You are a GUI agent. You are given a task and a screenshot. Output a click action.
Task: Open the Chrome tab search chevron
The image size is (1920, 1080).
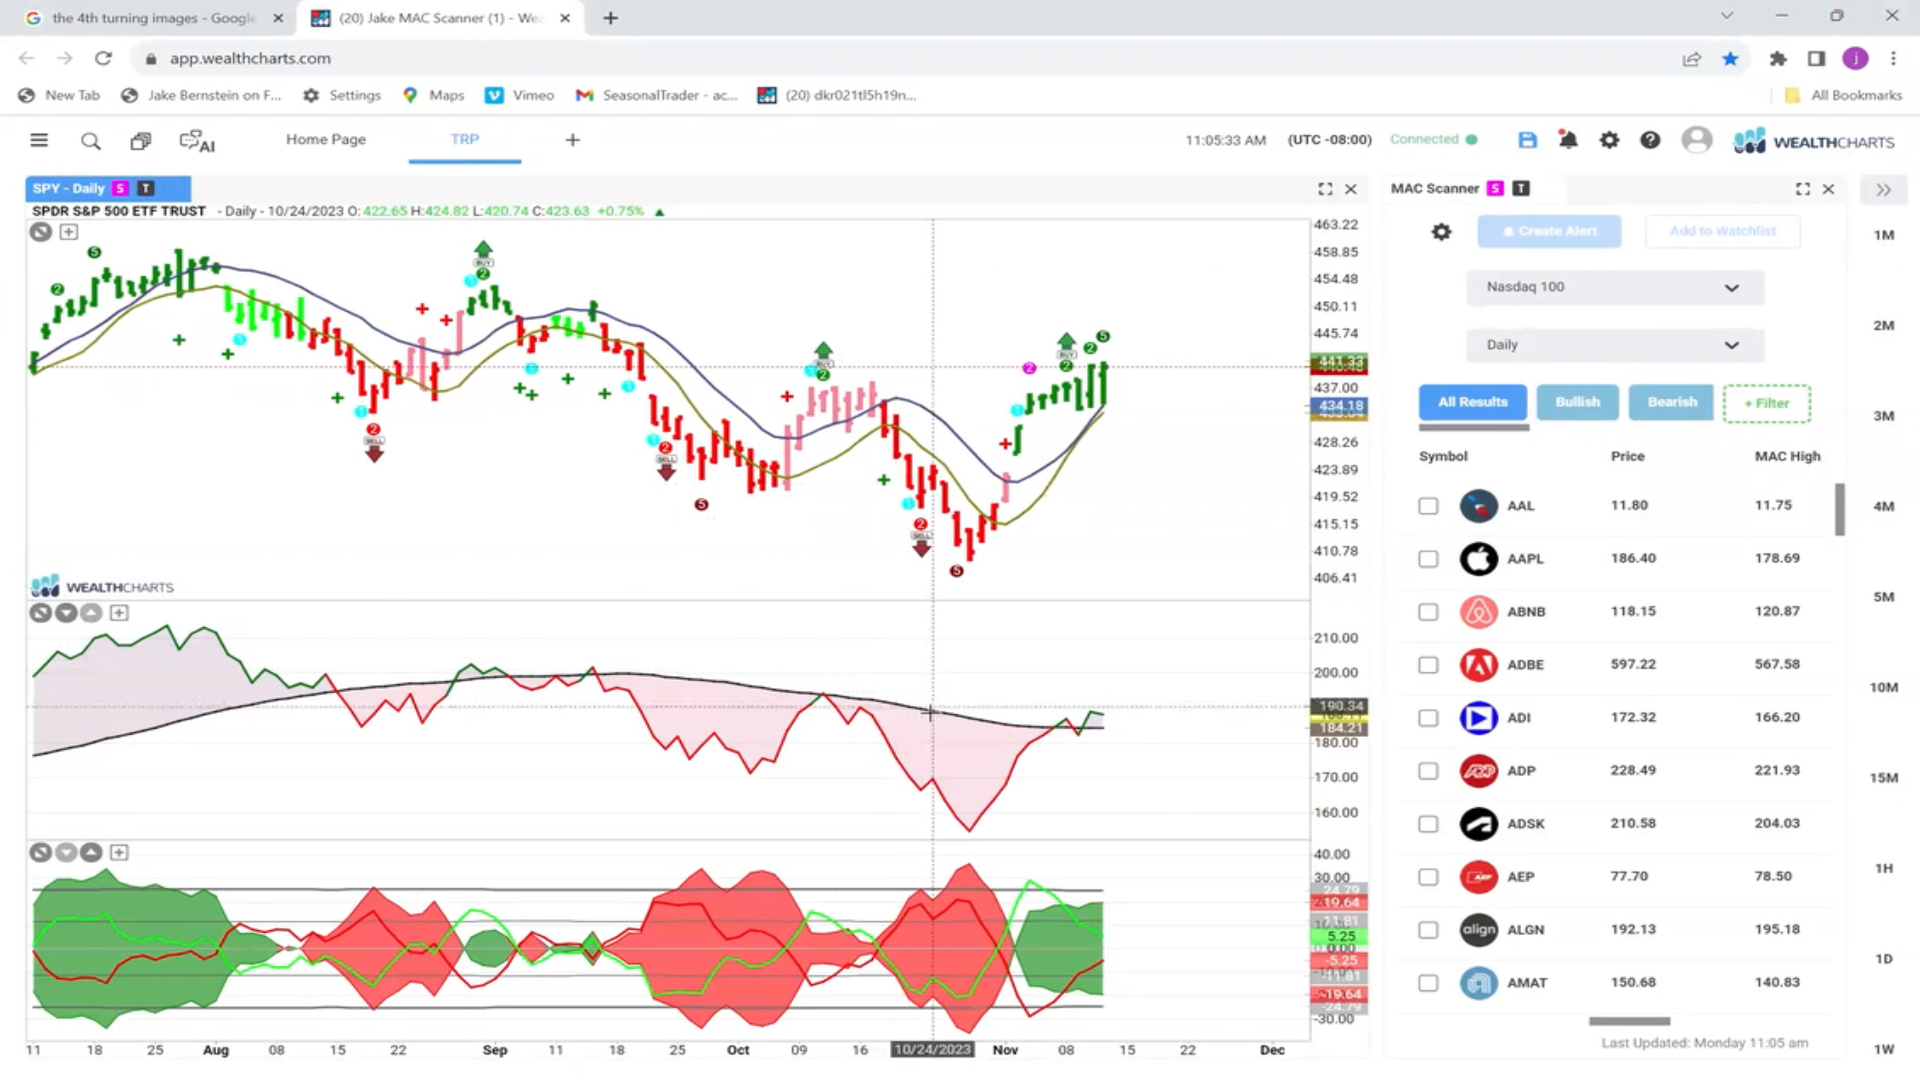pos(1727,16)
